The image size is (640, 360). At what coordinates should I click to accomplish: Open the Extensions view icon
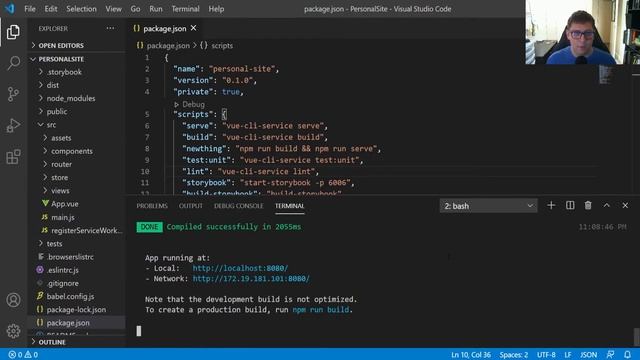tap(13, 157)
